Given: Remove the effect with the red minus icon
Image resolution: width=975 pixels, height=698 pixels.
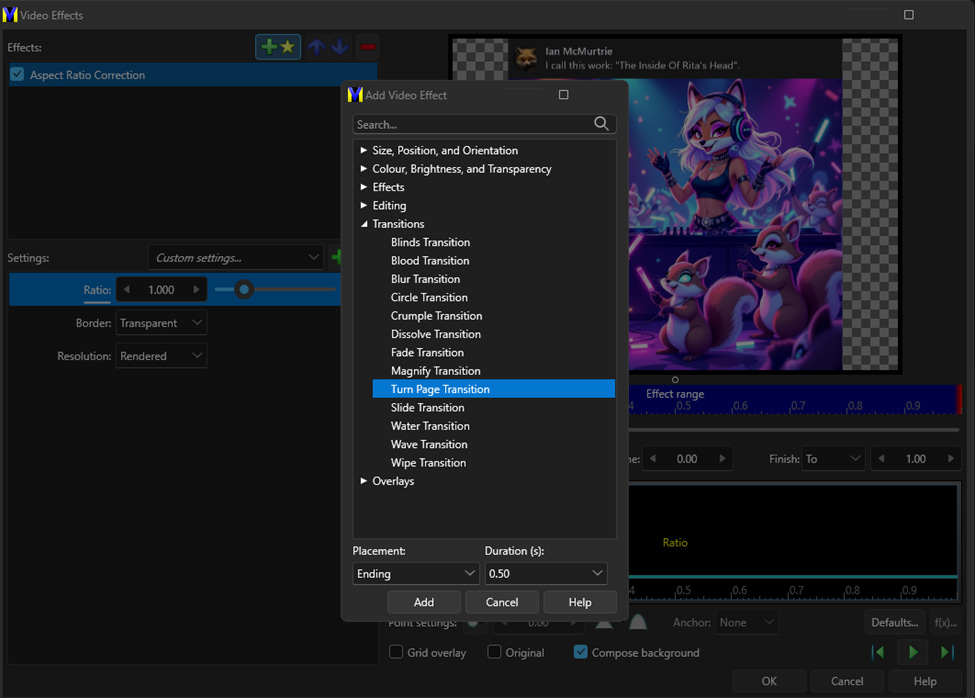Looking at the screenshot, I should click(x=368, y=47).
